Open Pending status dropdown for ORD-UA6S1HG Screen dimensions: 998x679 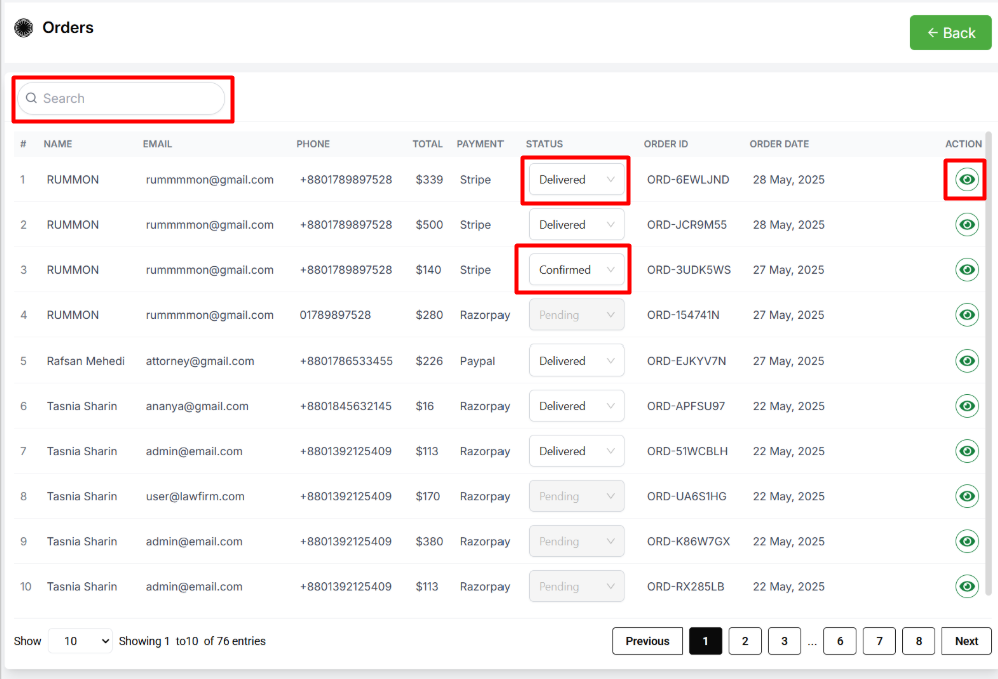(x=577, y=496)
